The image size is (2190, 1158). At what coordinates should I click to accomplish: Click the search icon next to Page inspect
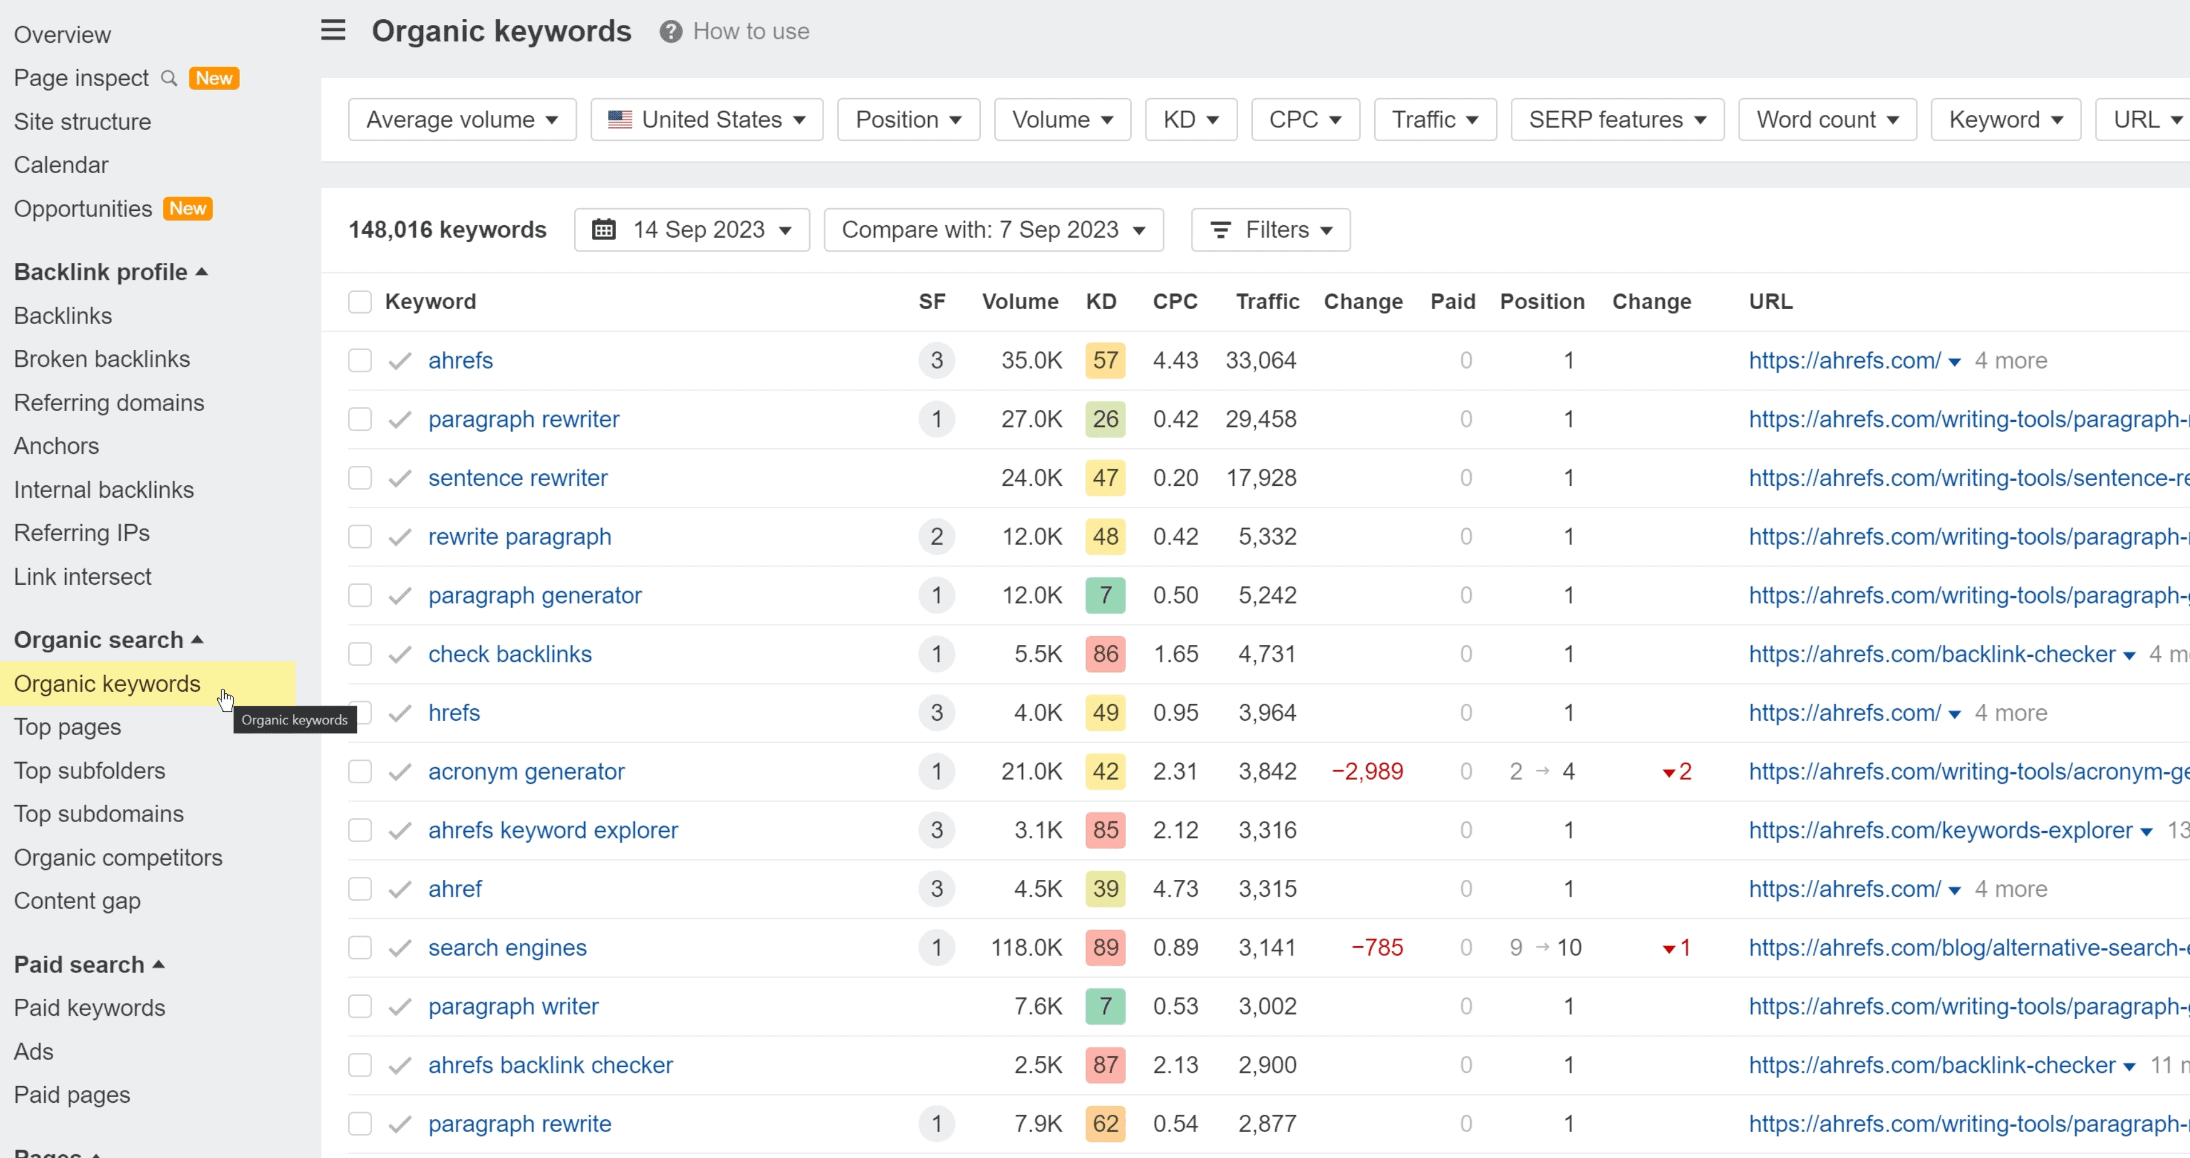point(169,78)
